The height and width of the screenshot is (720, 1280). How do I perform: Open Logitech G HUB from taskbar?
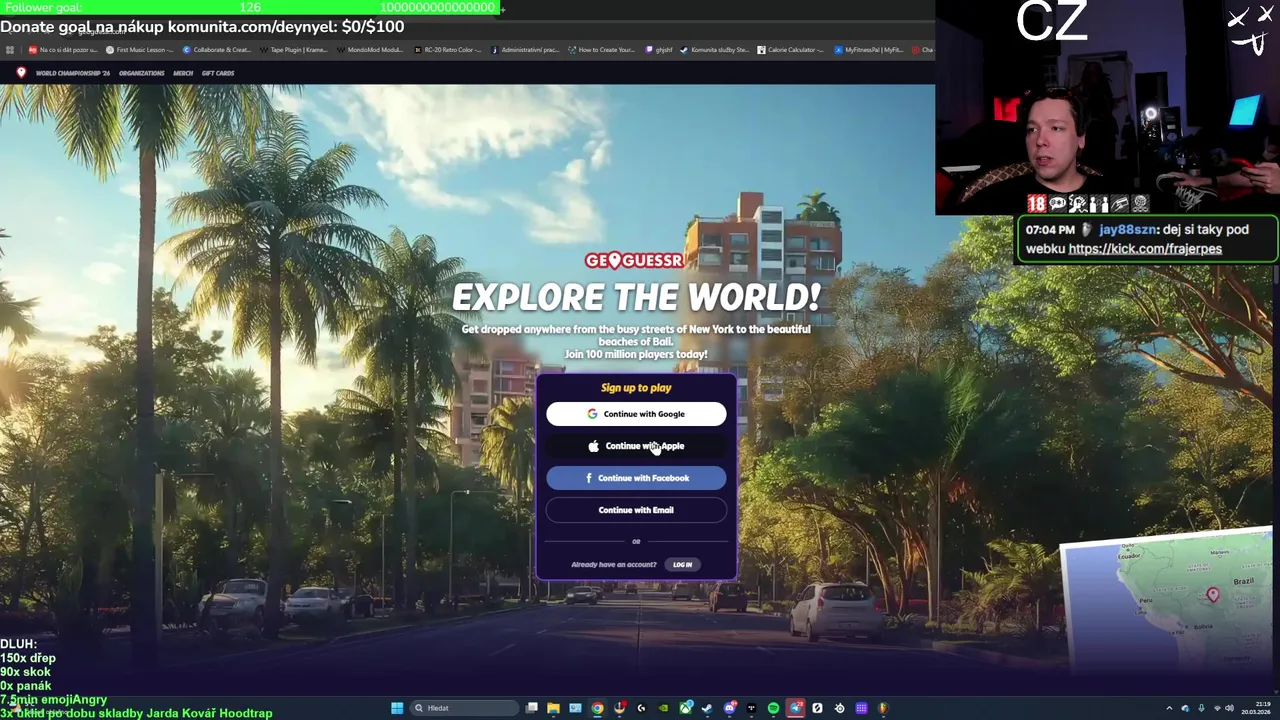641,708
